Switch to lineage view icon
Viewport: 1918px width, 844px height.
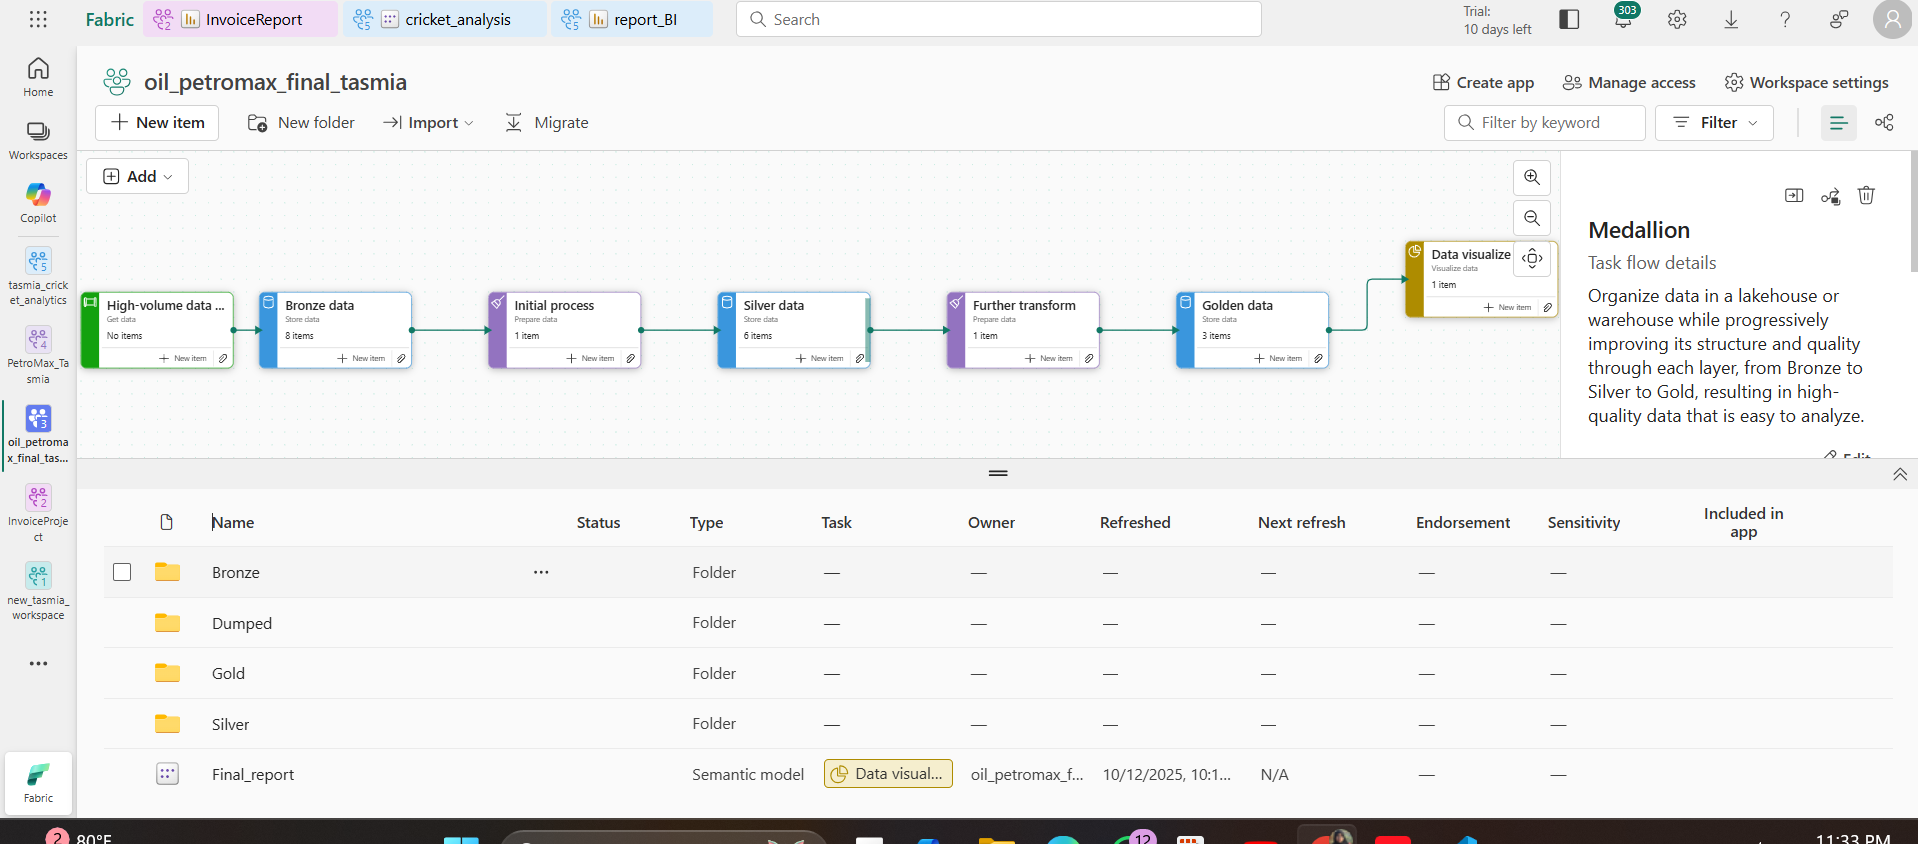(x=1884, y=123)
